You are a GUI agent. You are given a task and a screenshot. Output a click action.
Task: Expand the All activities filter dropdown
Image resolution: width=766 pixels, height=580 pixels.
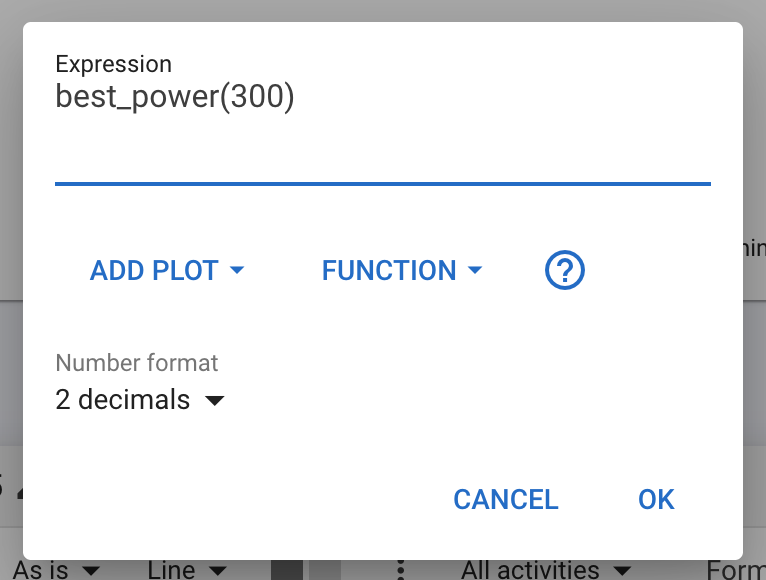pyautogui.click(x=546, y=571)
